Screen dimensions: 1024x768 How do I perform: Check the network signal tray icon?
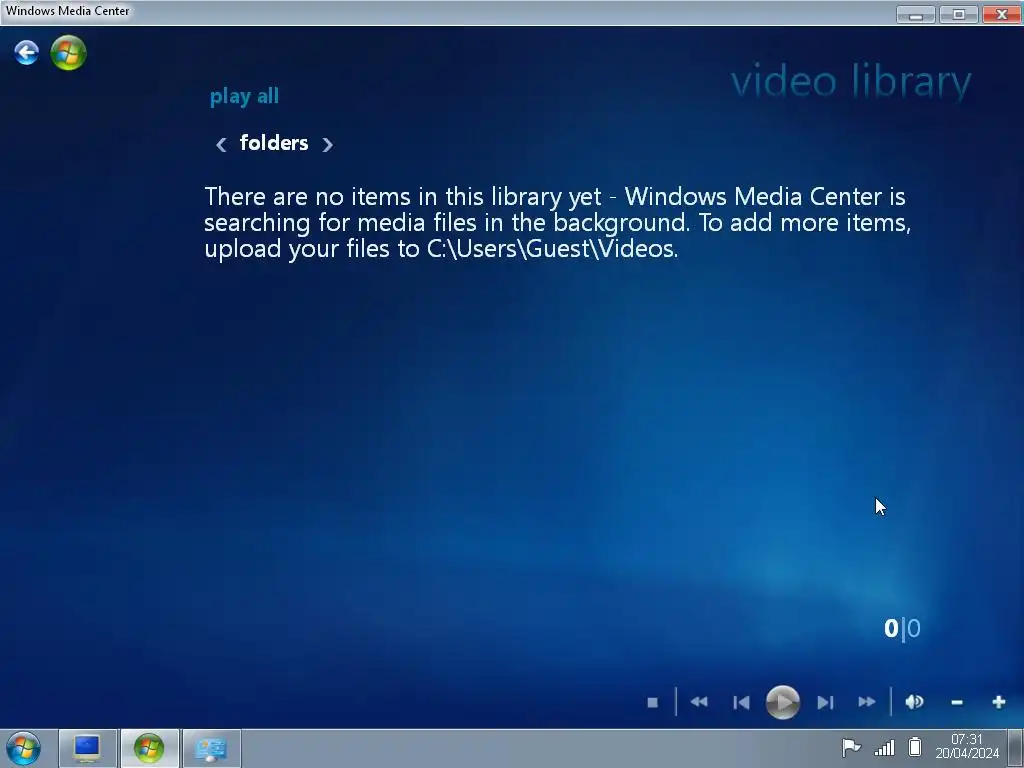[x=884, y=748]
